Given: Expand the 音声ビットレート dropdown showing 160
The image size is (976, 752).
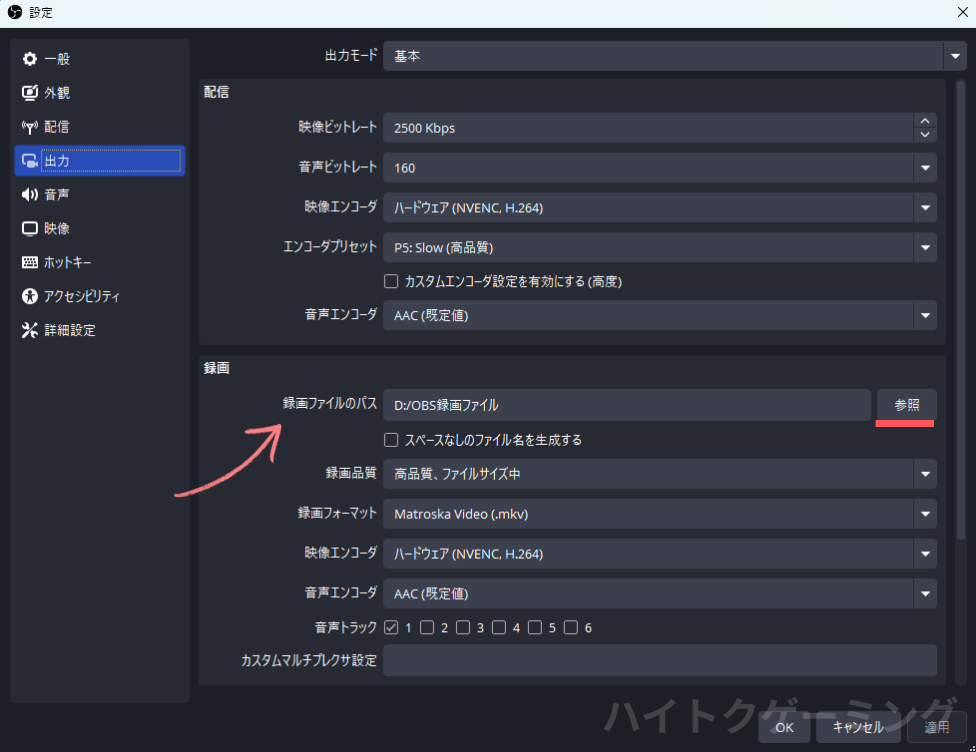Looking at the screenshot, I should 660,168.
